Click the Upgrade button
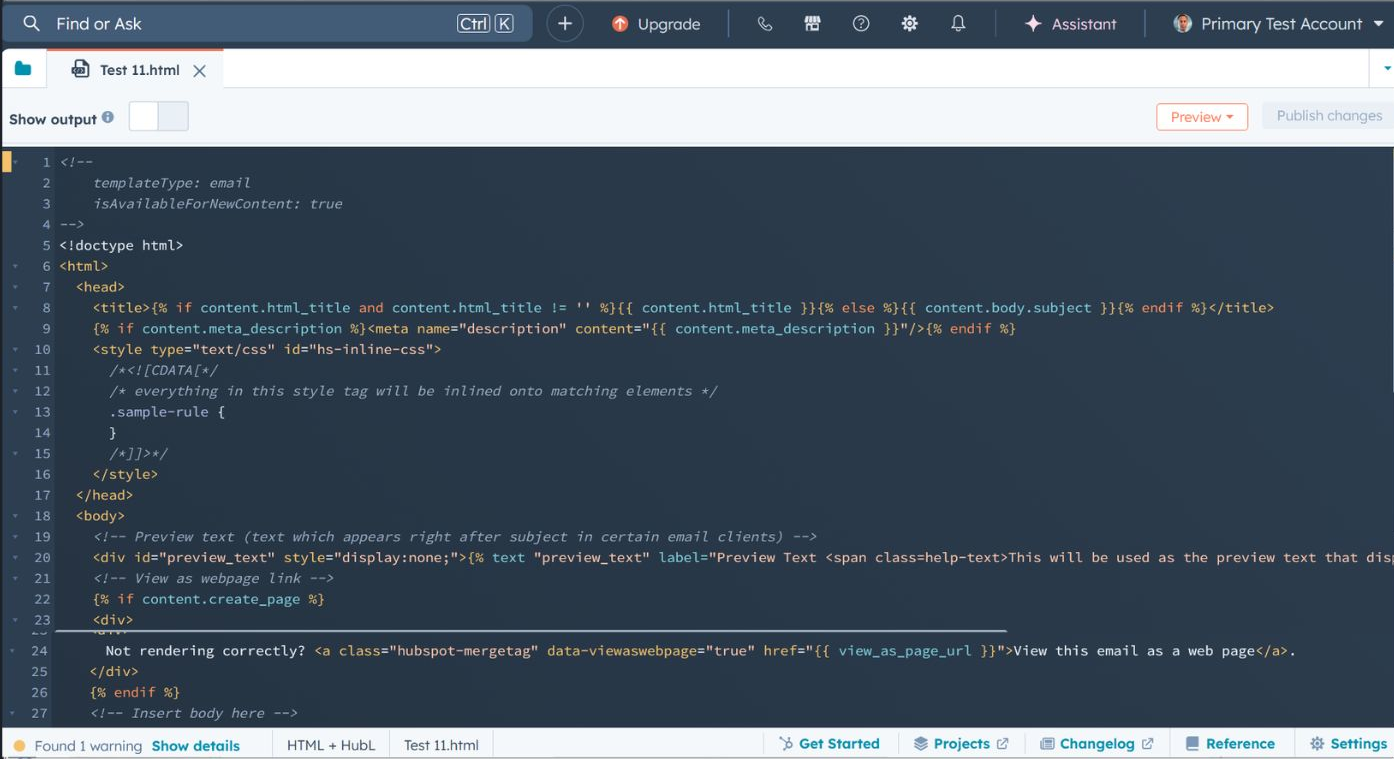 tap(656, 24)
